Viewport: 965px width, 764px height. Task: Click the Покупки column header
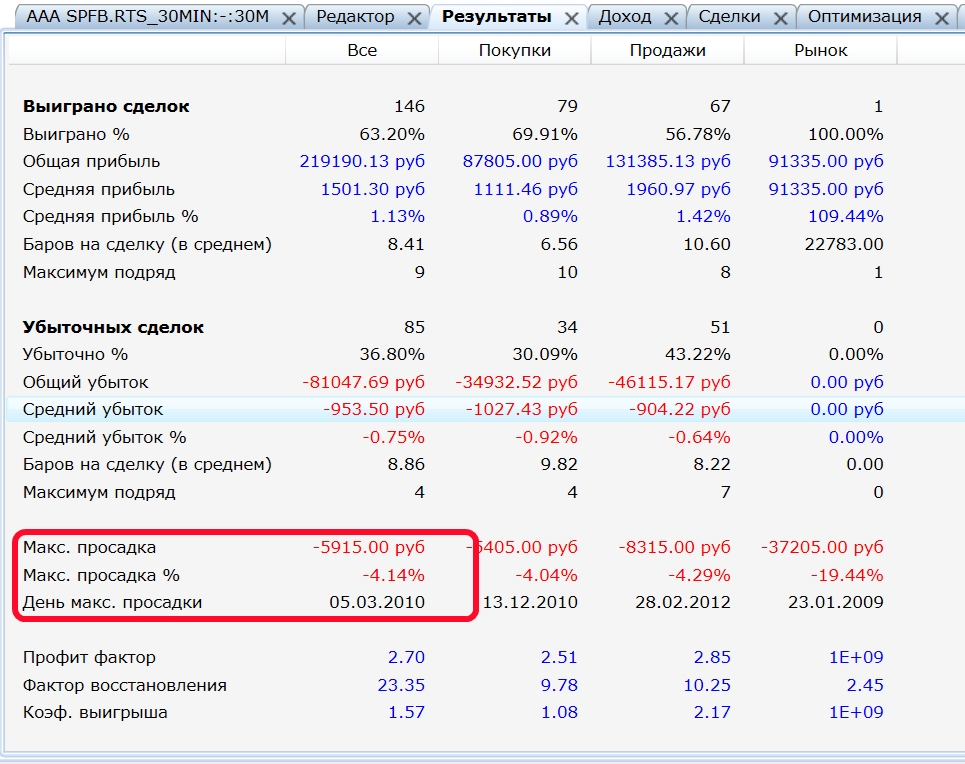click(x=514, y=50)
